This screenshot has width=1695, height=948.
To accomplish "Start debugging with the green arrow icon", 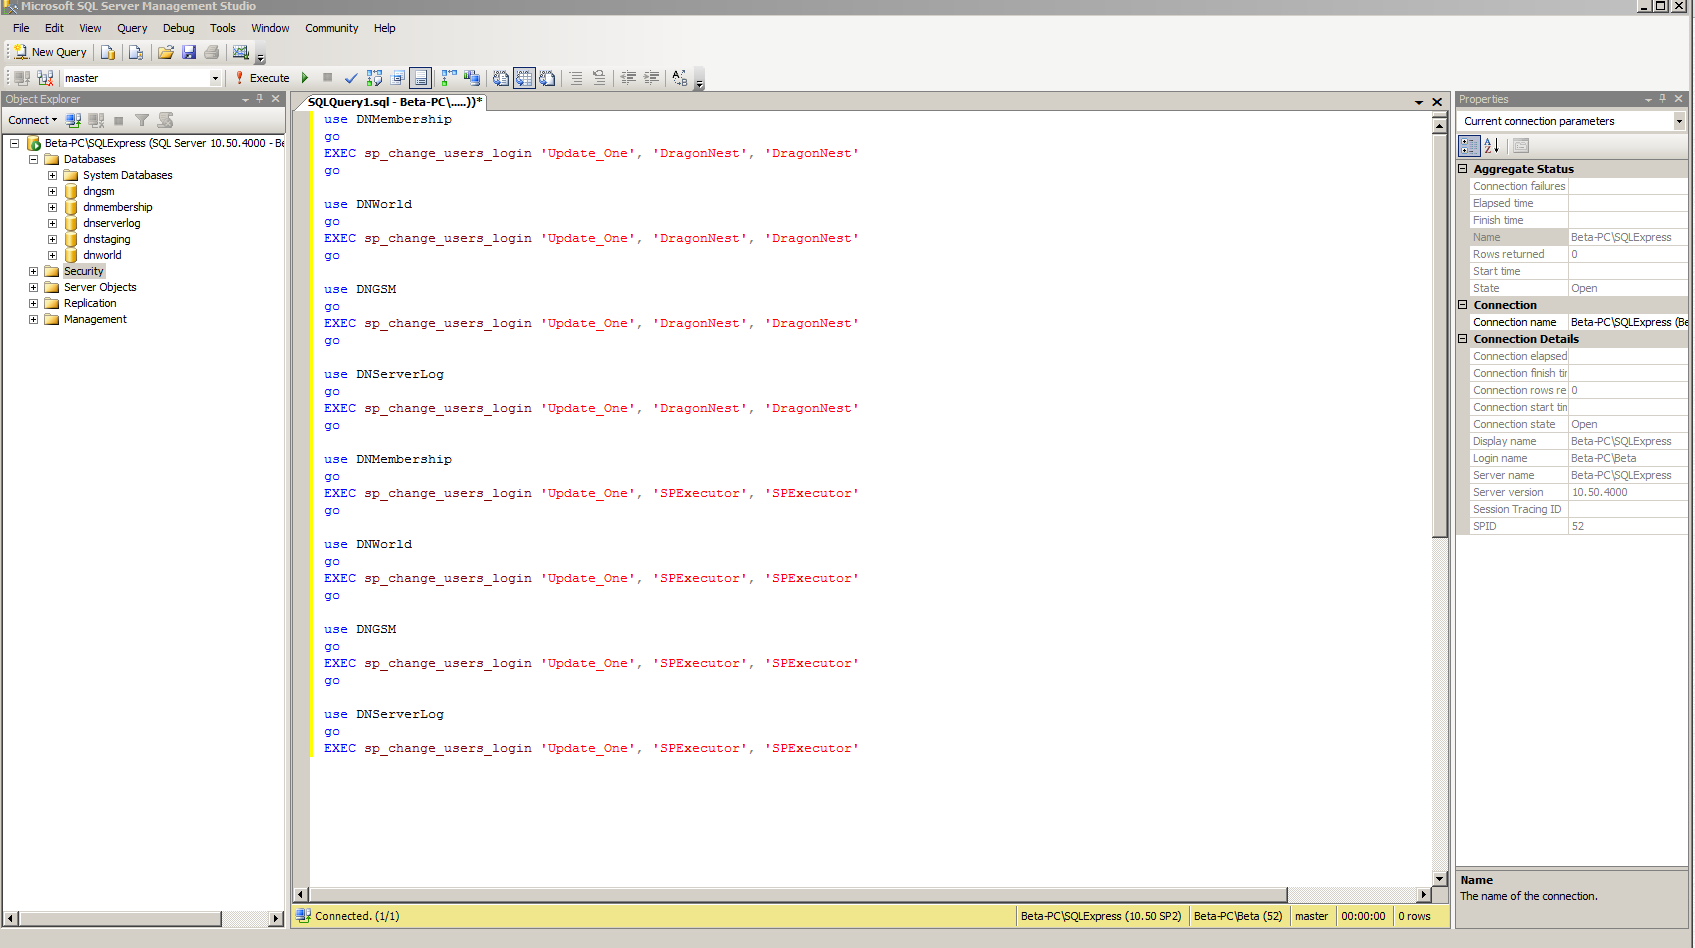I will tap(305, 78).
